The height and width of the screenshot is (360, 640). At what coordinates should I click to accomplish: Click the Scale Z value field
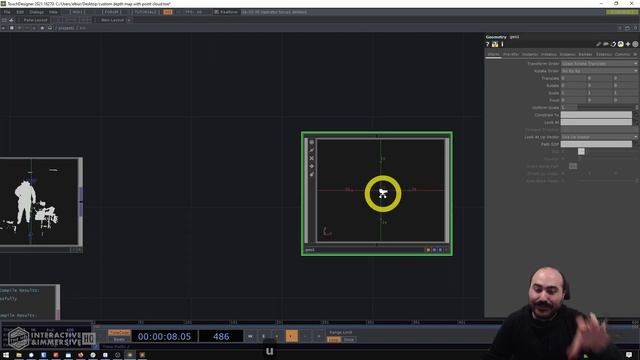pos(626,93)
